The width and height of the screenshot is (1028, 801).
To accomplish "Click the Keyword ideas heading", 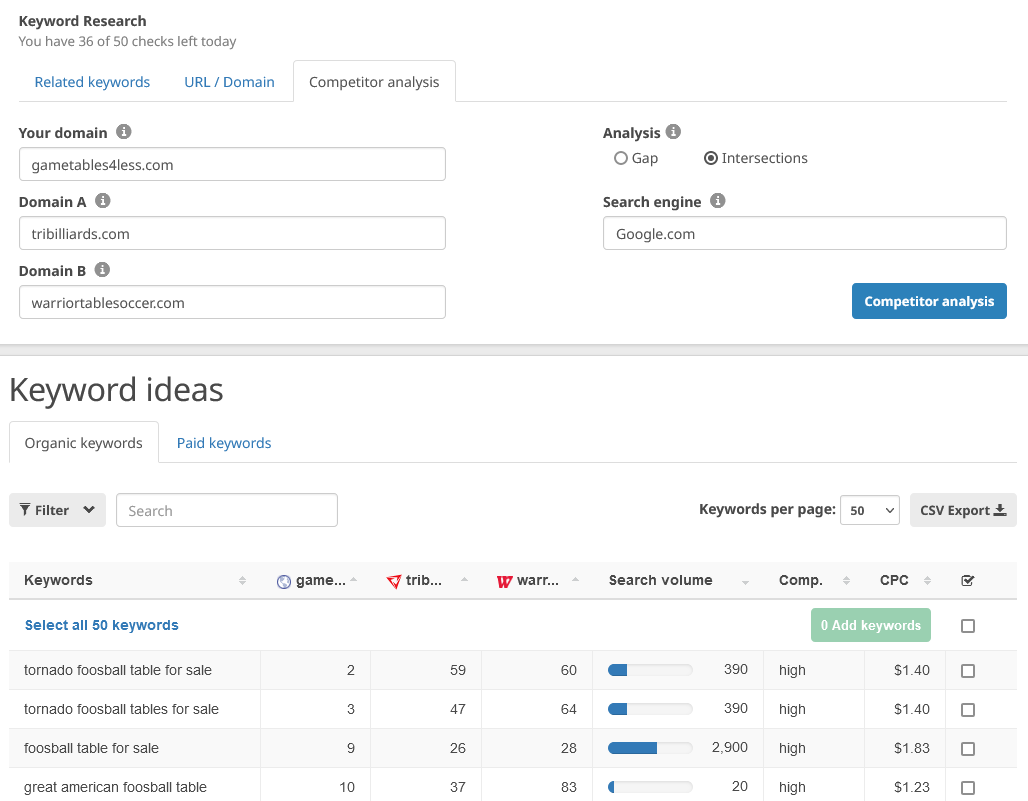I will (116, 390).
